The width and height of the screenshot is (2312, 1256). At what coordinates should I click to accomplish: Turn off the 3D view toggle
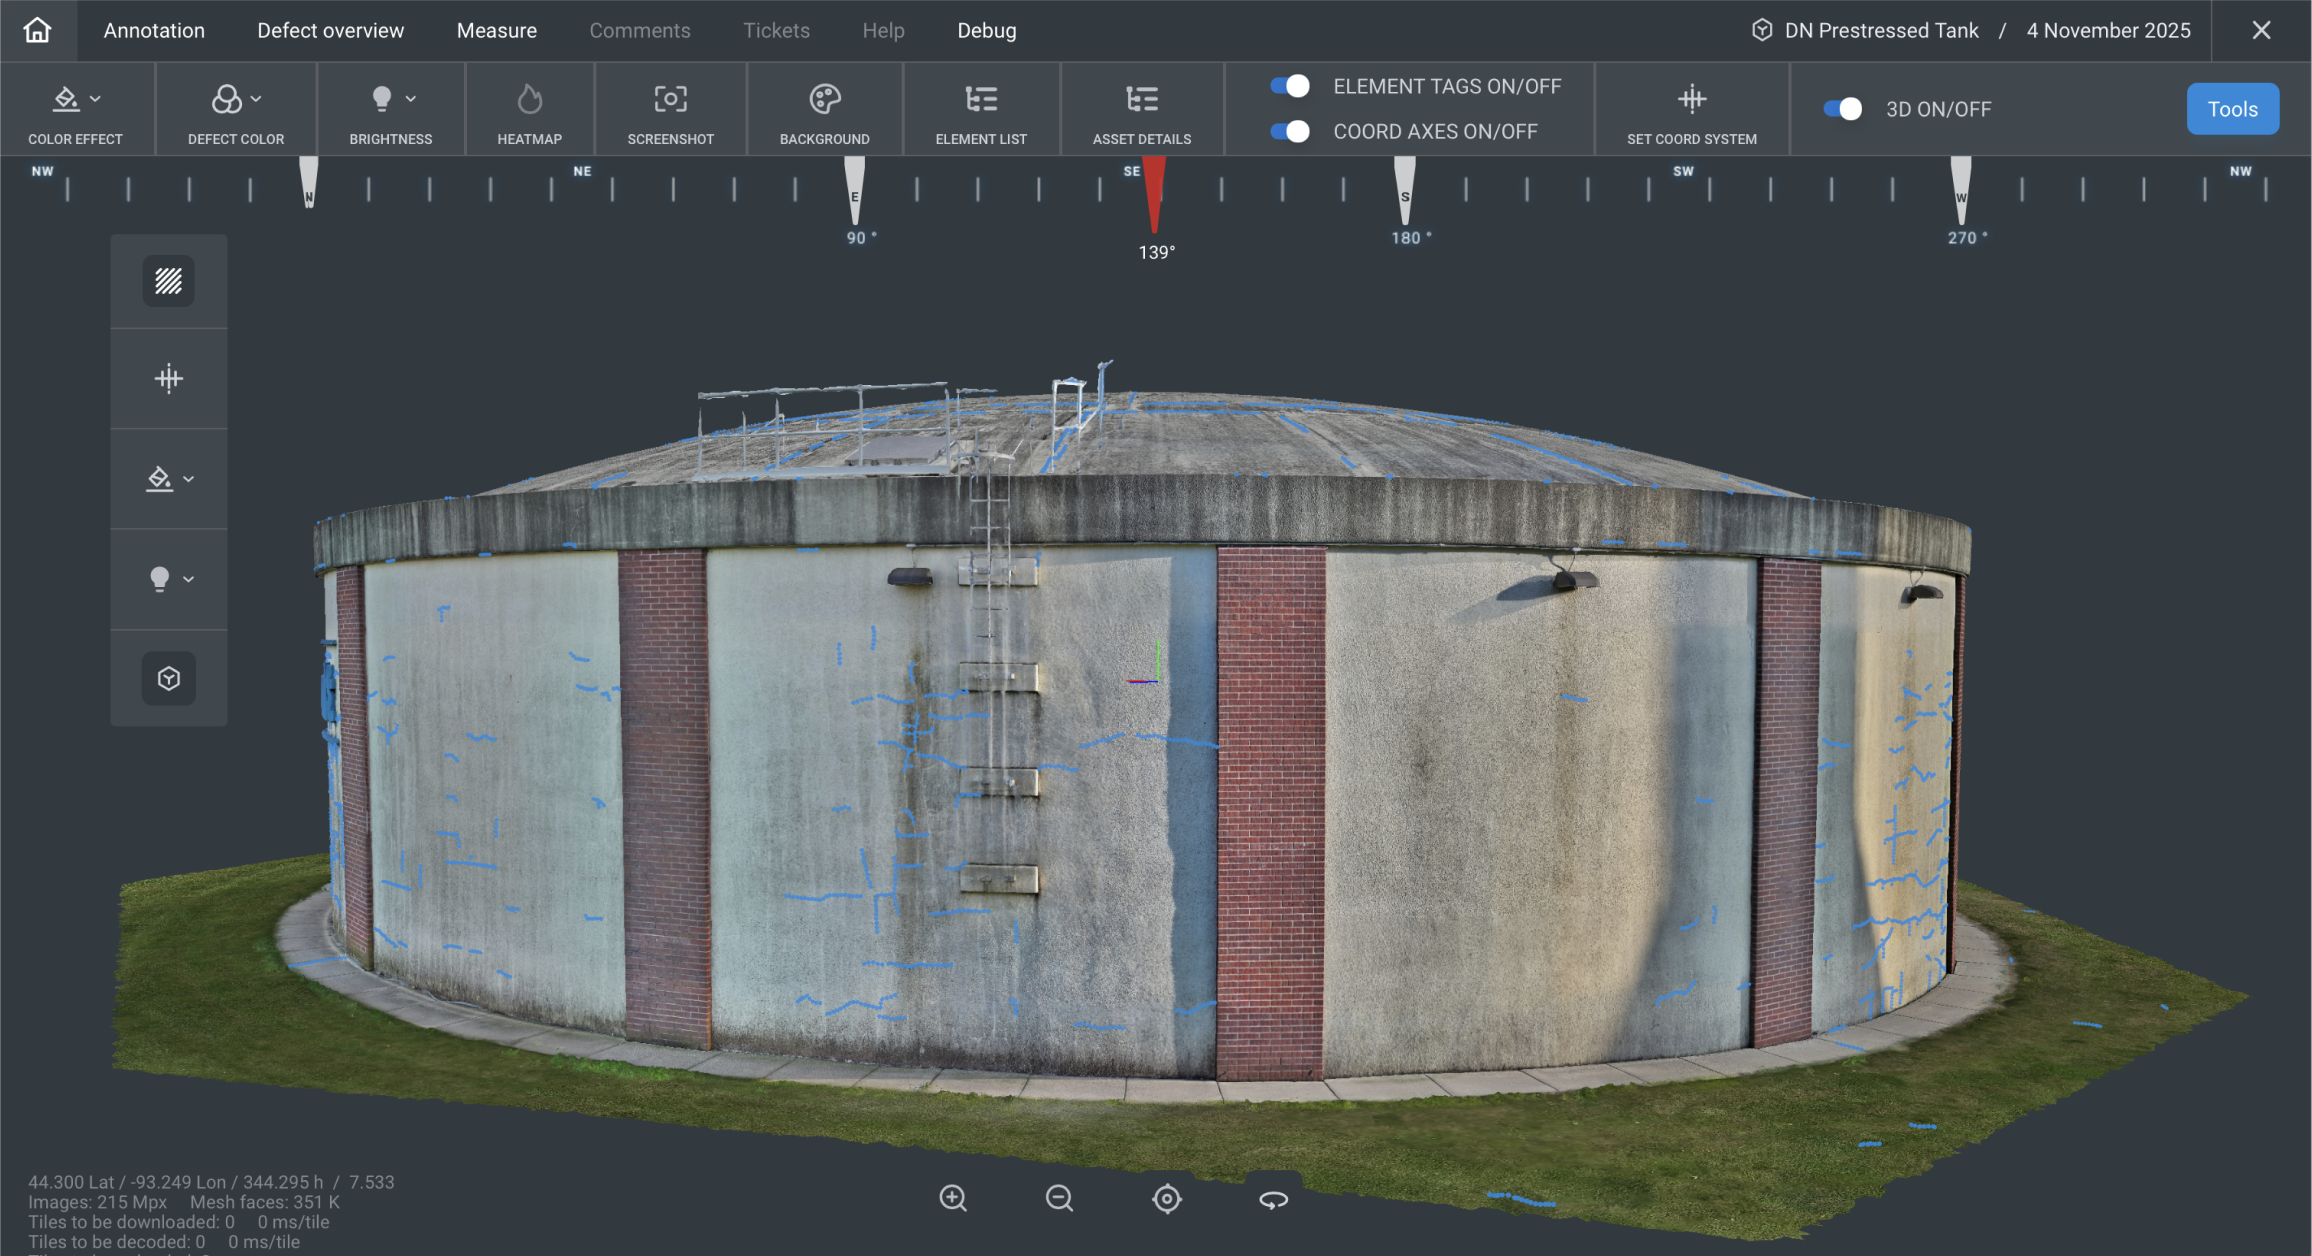coord(1842,109)
